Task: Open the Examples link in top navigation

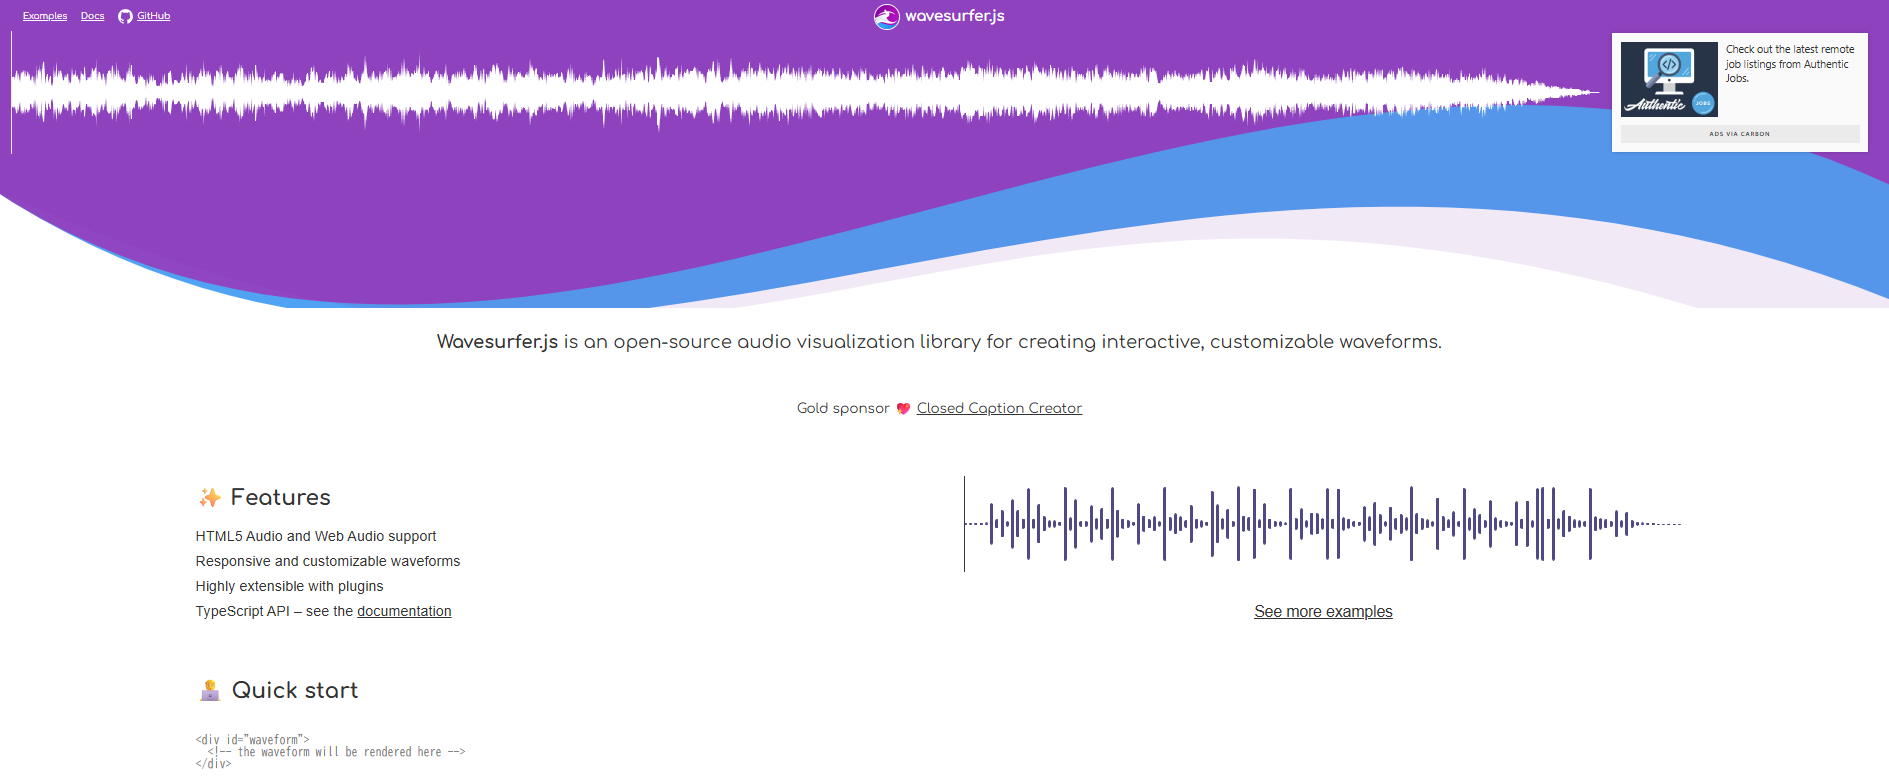Action: (x=45, y=16)
